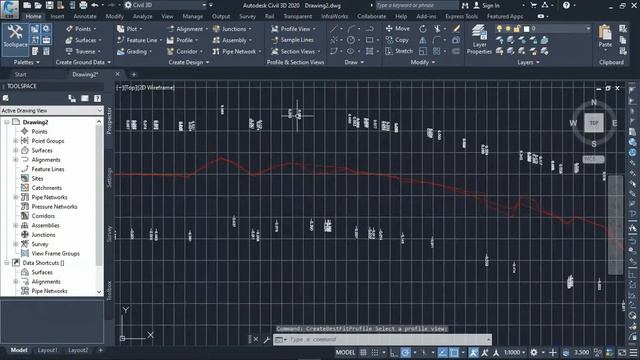Click the Scale modify tool
Viewport: 640px width, 360px height.
point(423,51)
